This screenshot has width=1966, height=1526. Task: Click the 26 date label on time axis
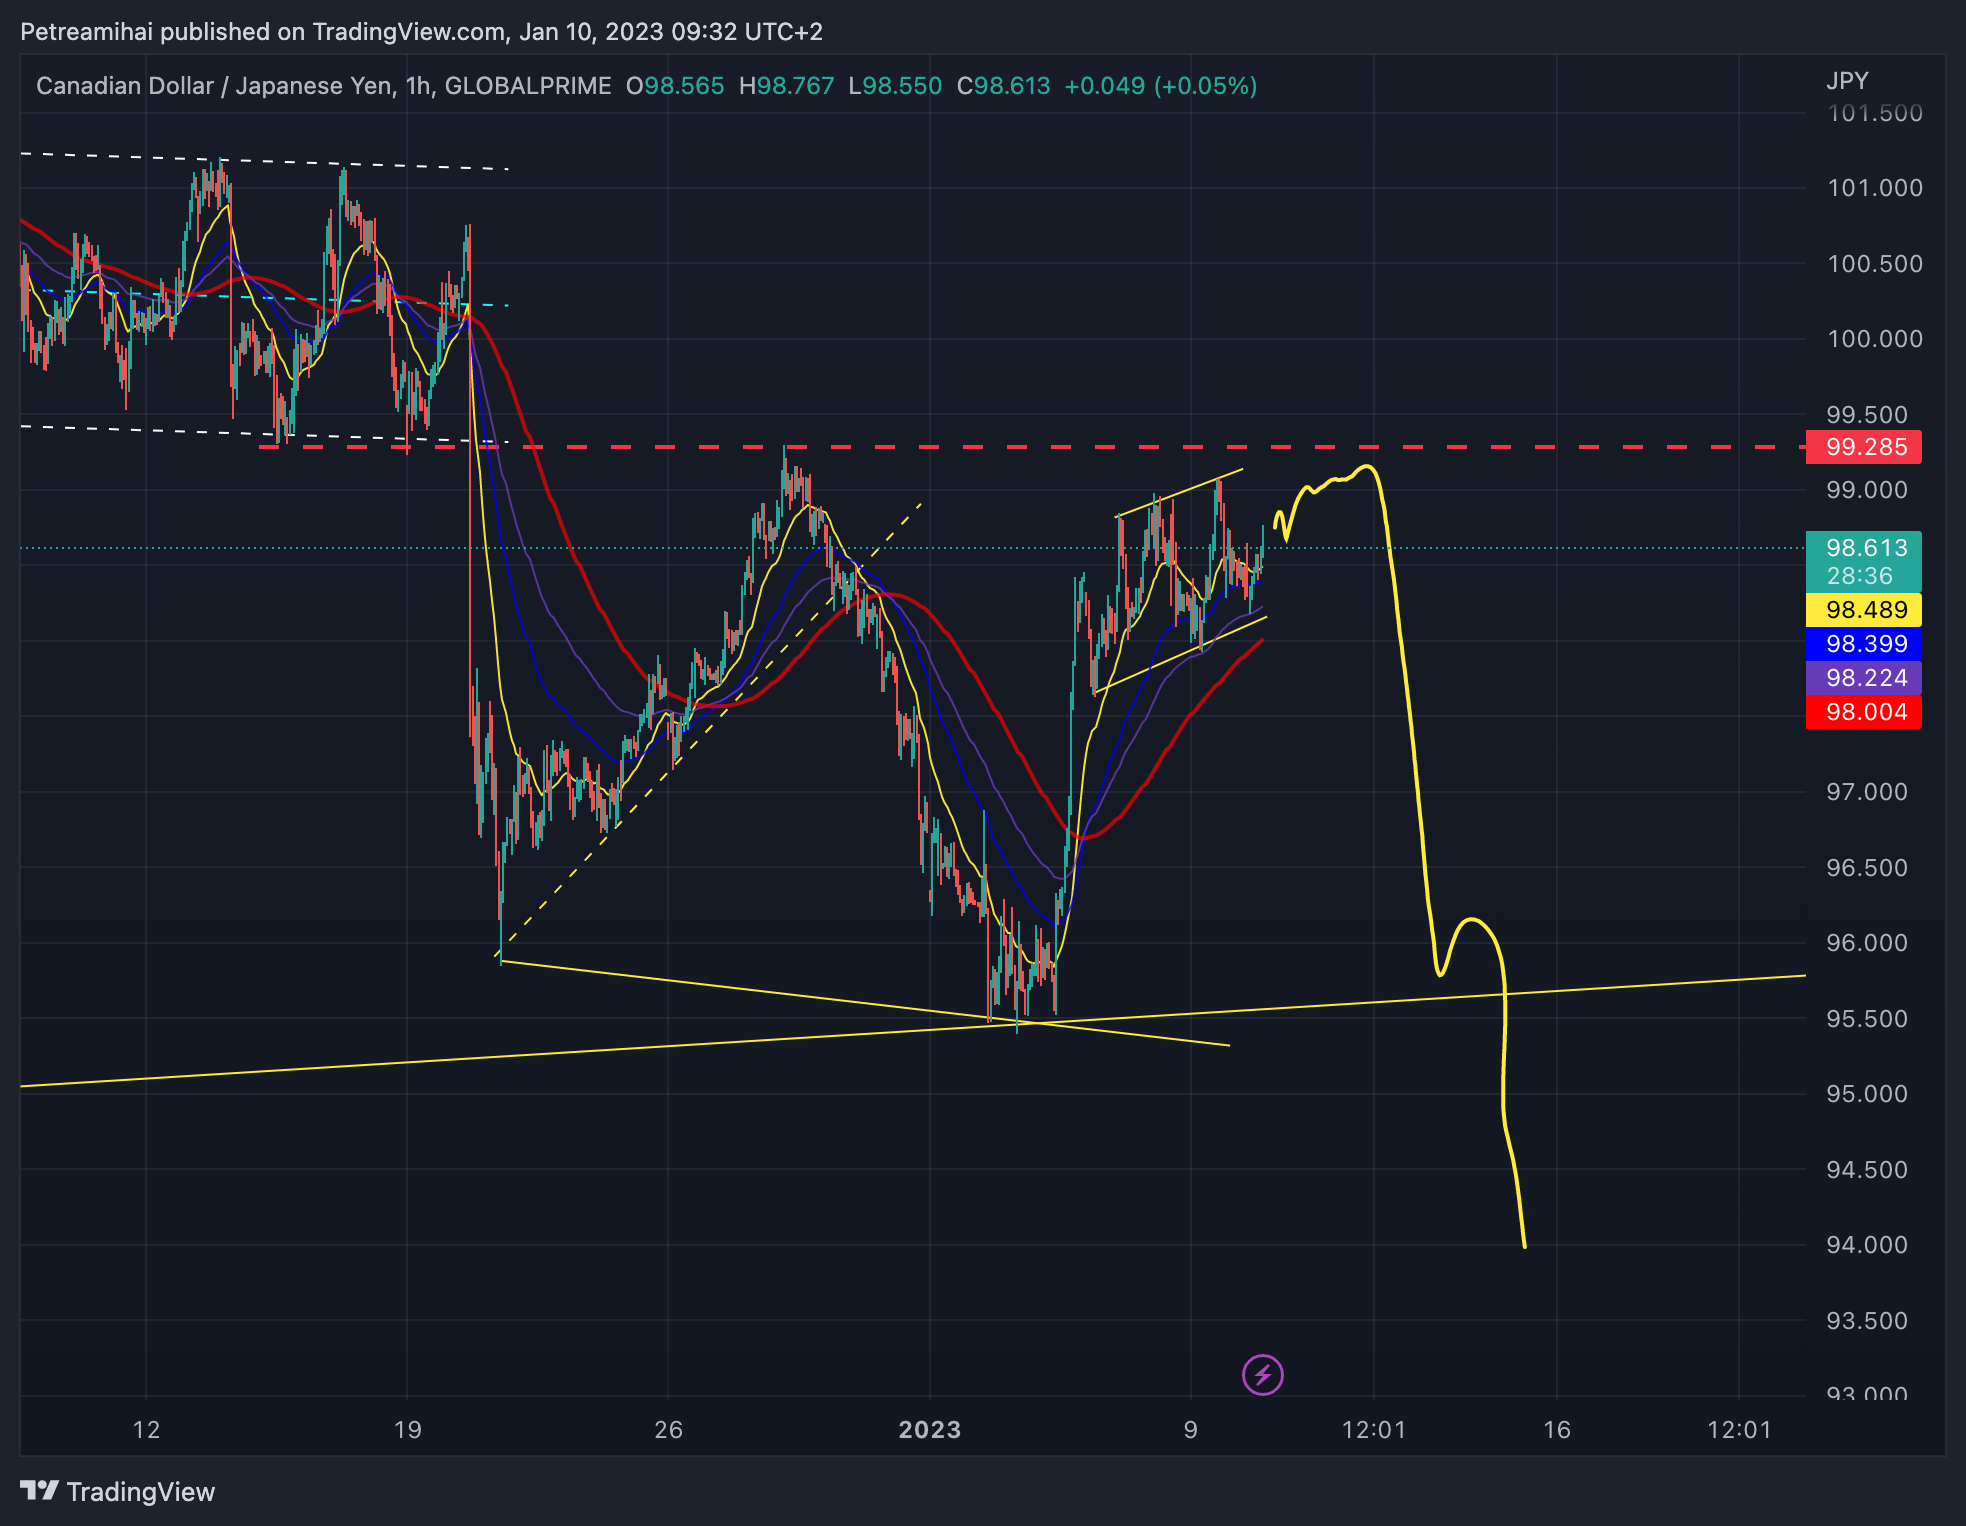click(668, 1430)
